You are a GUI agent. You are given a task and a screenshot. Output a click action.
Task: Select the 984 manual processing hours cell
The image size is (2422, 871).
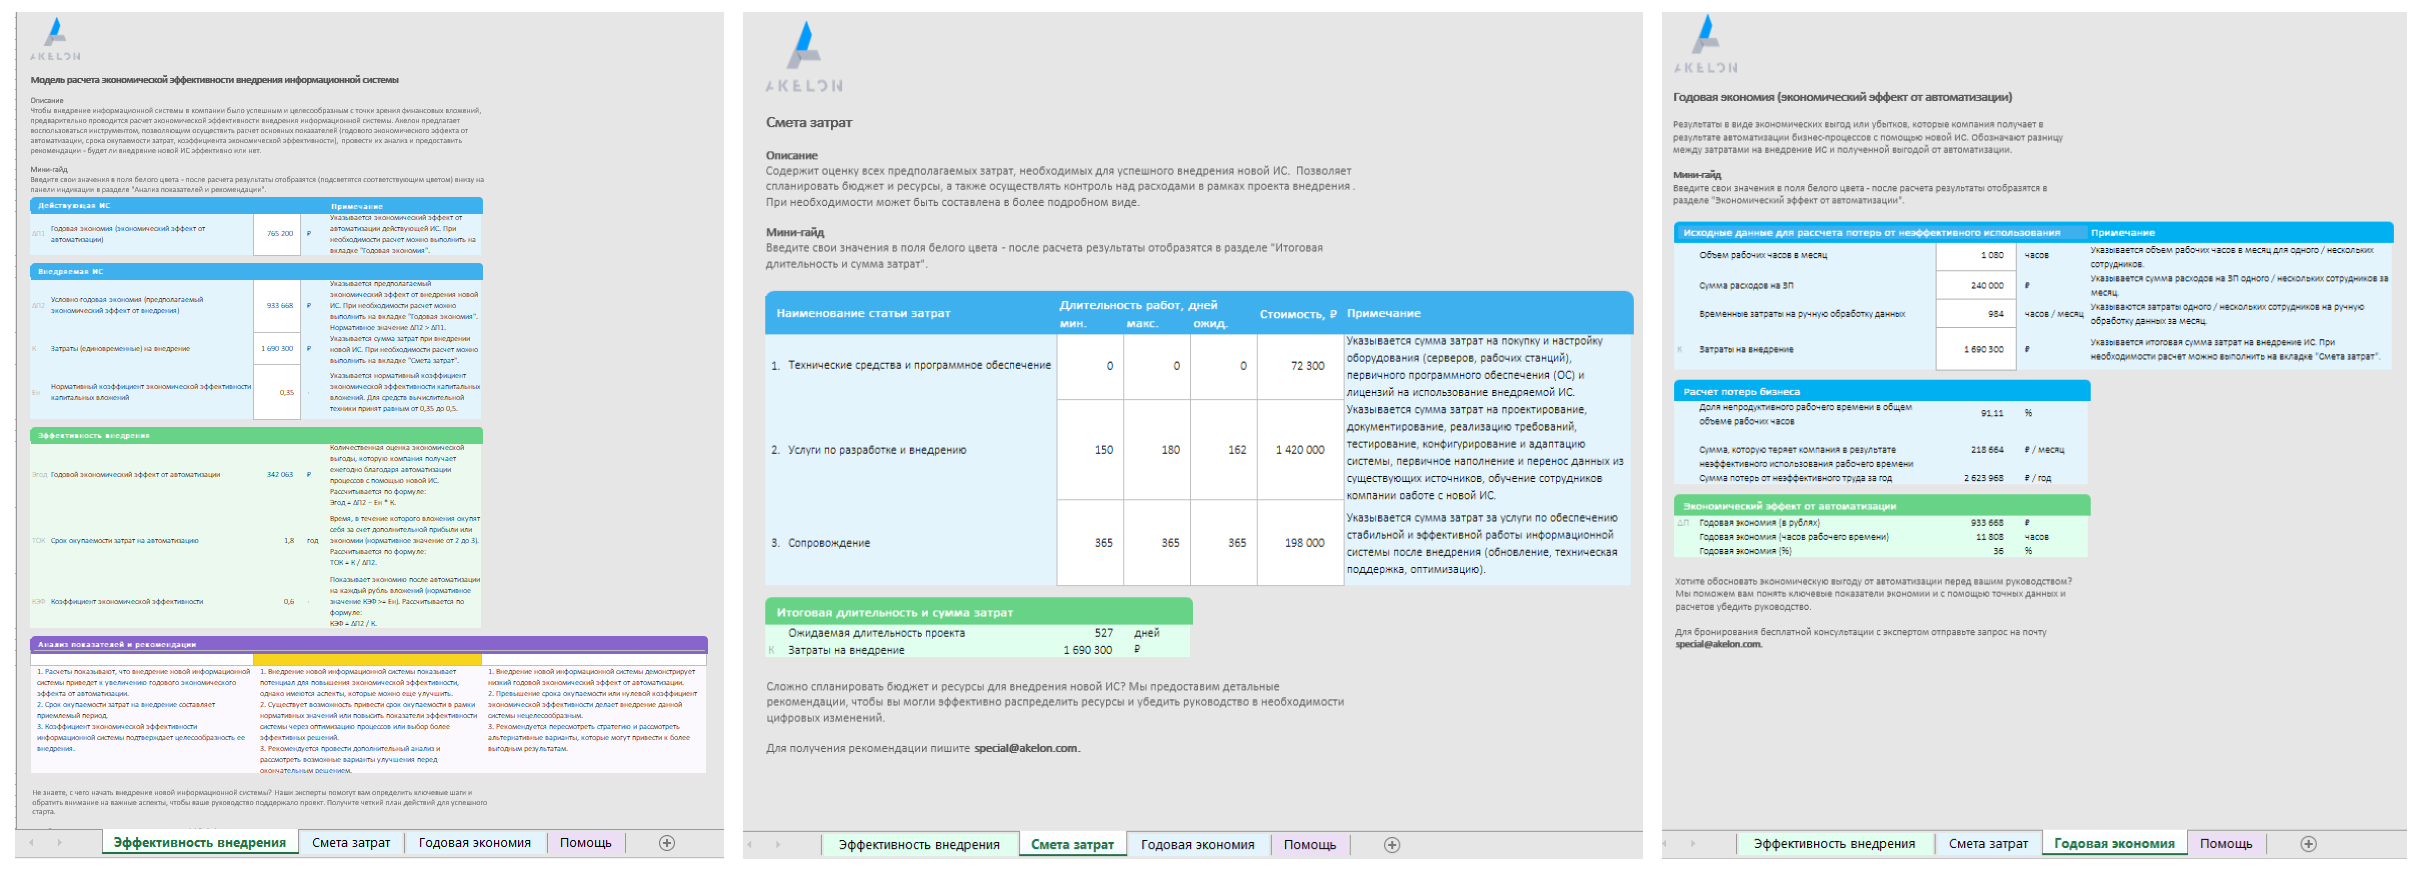point(1976,314)
